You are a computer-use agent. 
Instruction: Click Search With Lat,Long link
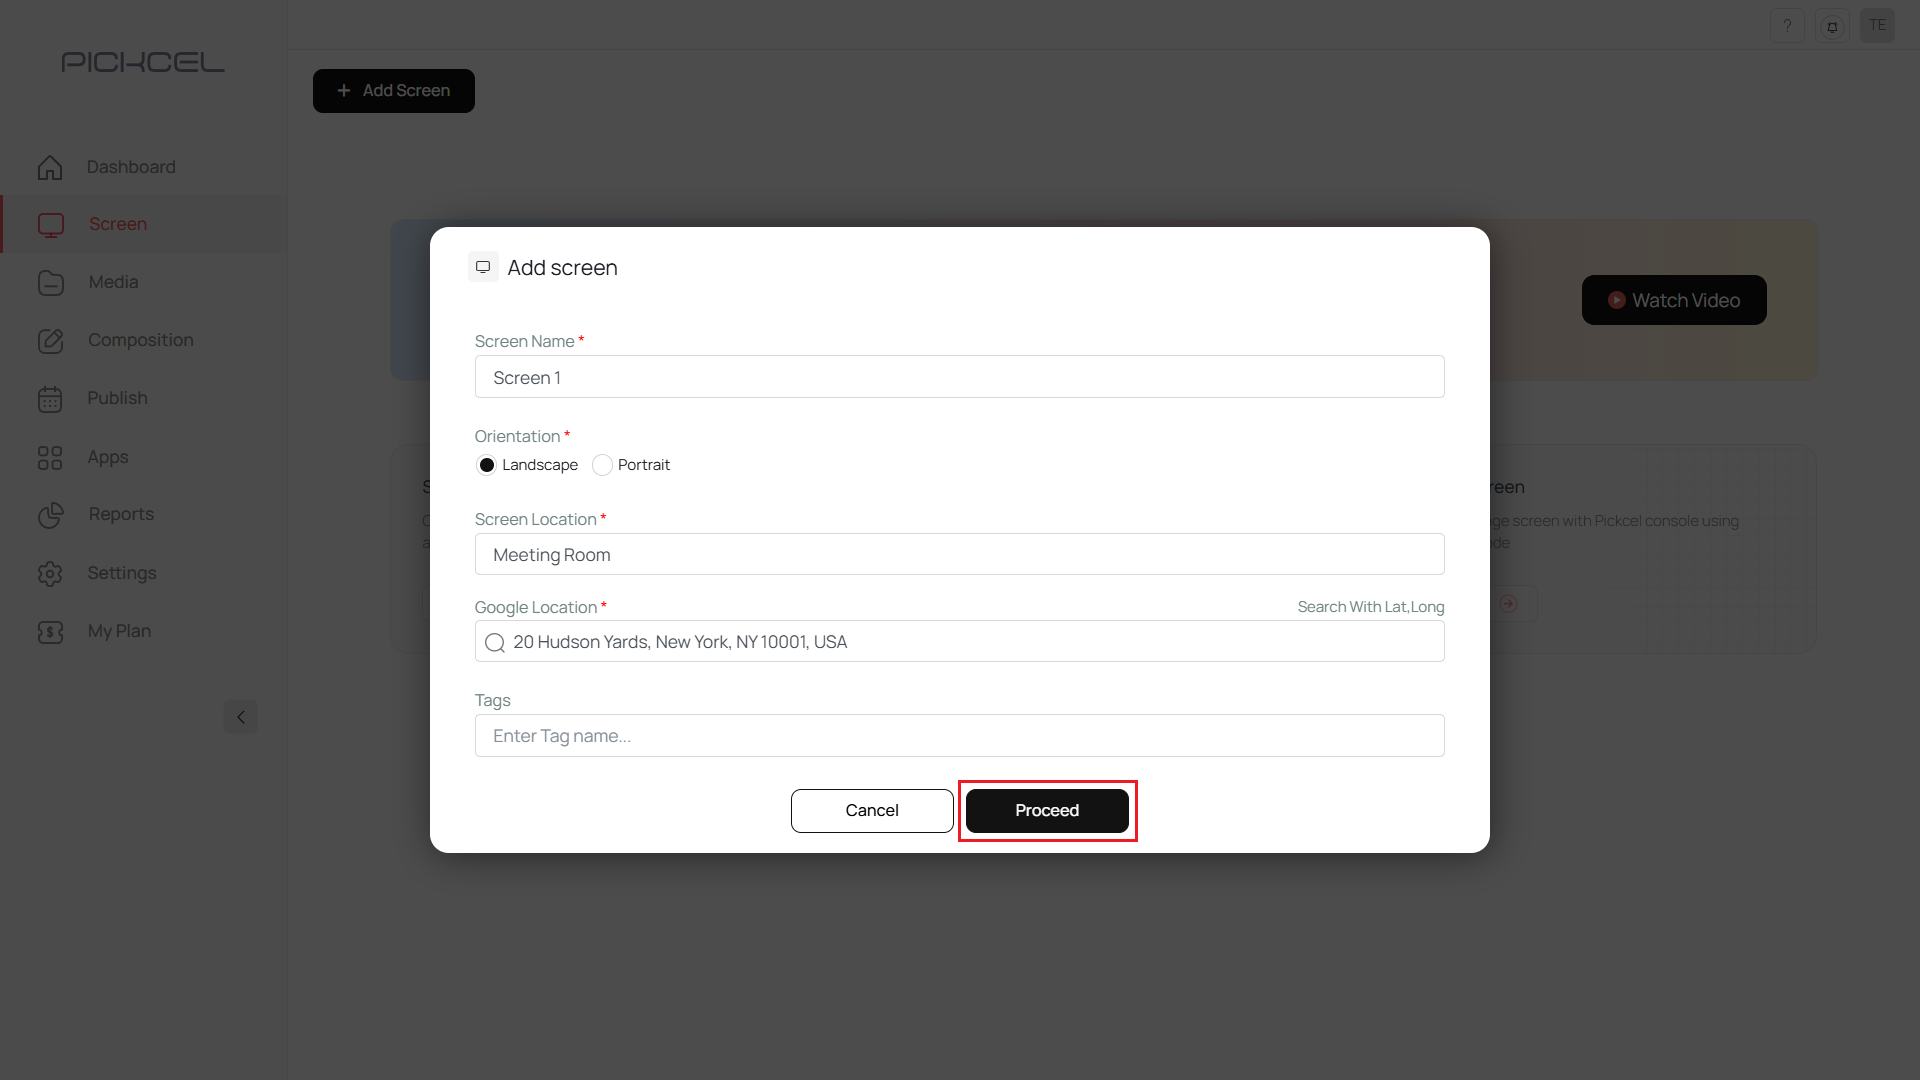[1370, 607]
